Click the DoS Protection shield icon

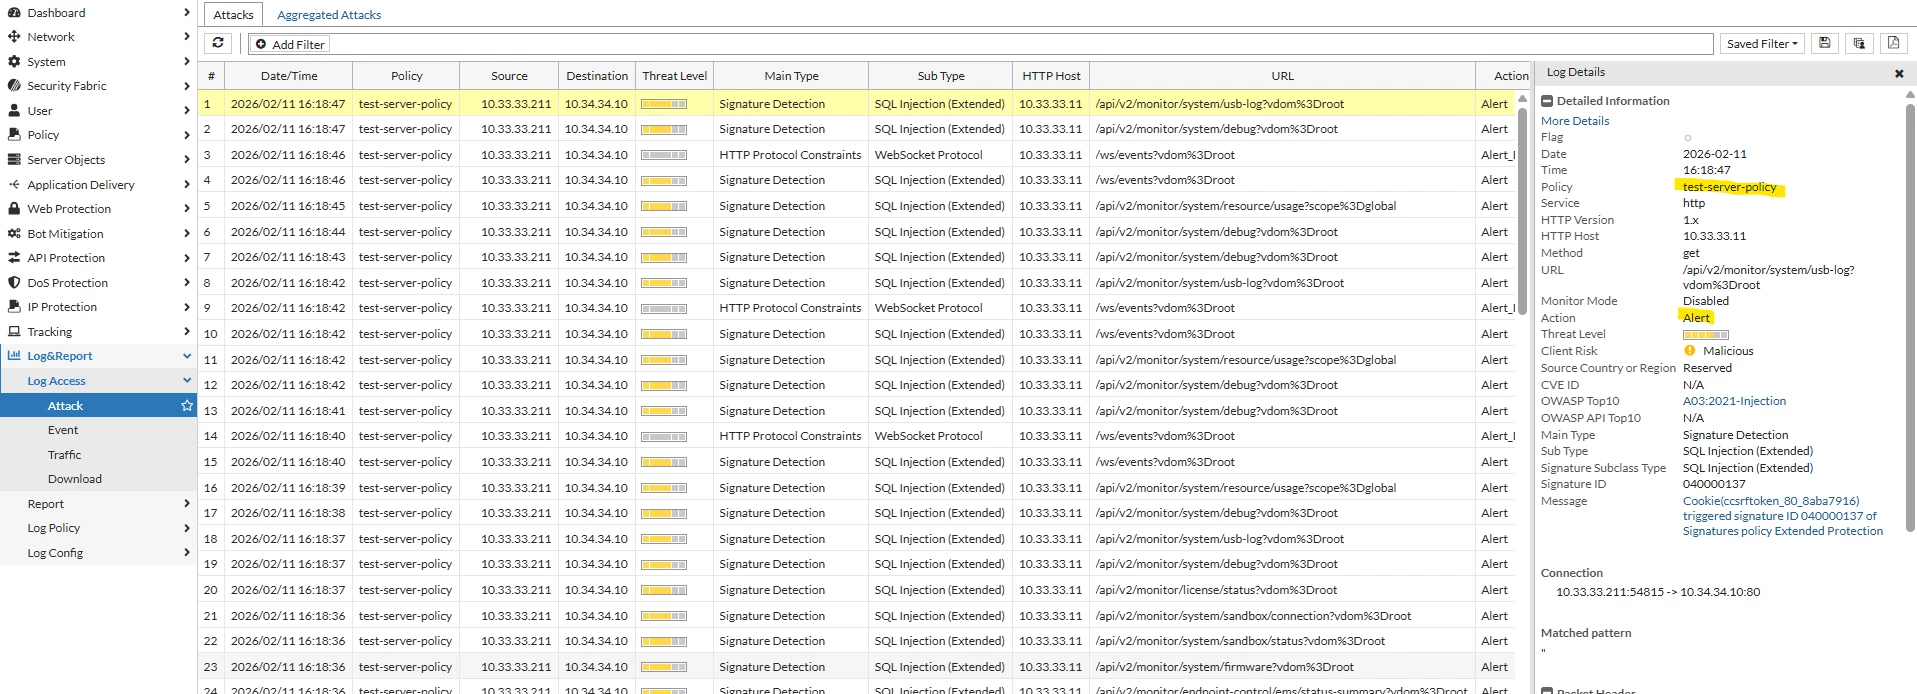14,283
